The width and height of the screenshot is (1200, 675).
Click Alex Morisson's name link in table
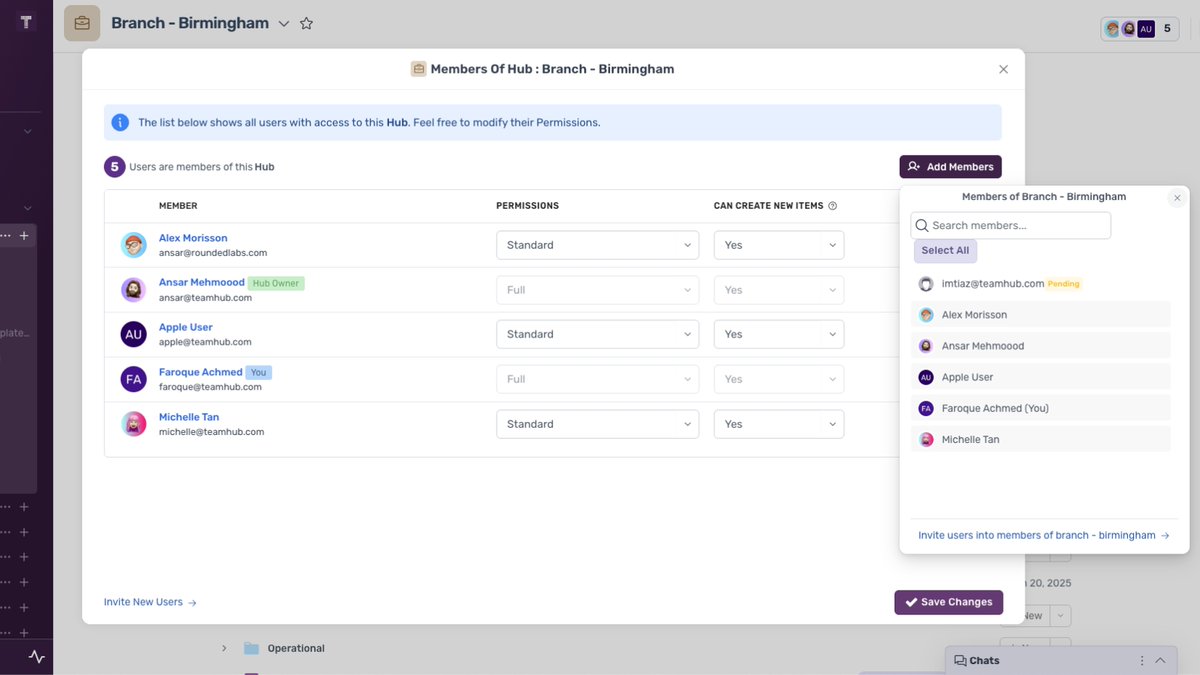(193, 238)
